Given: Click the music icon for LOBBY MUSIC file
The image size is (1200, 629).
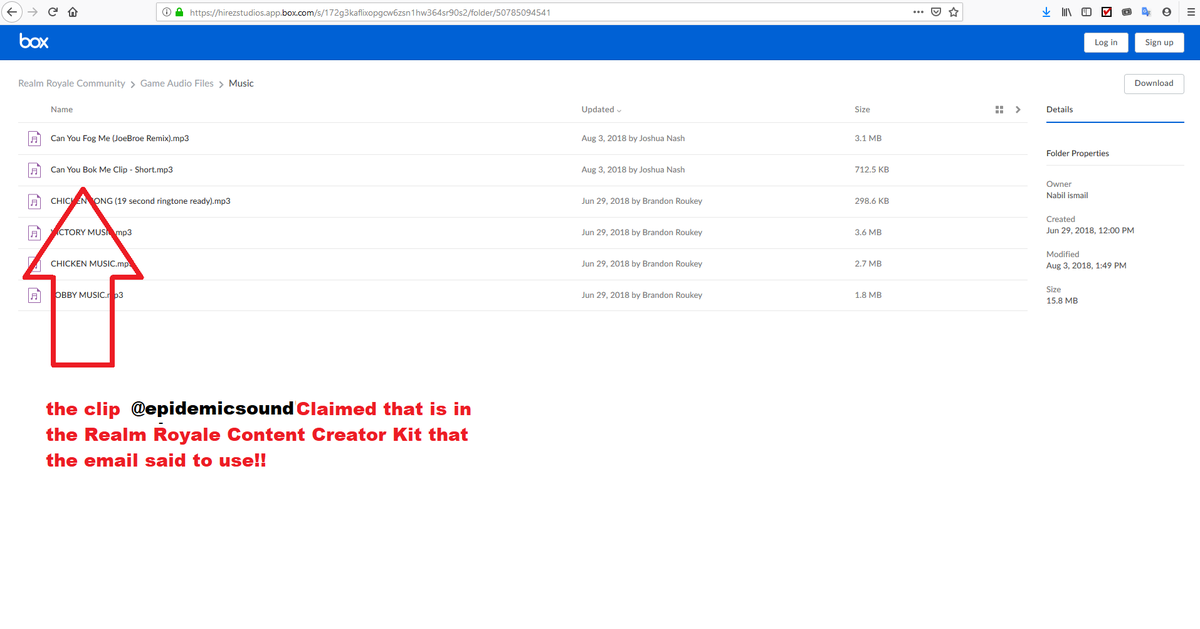Looking at the screenshot, I should (34, 295).
